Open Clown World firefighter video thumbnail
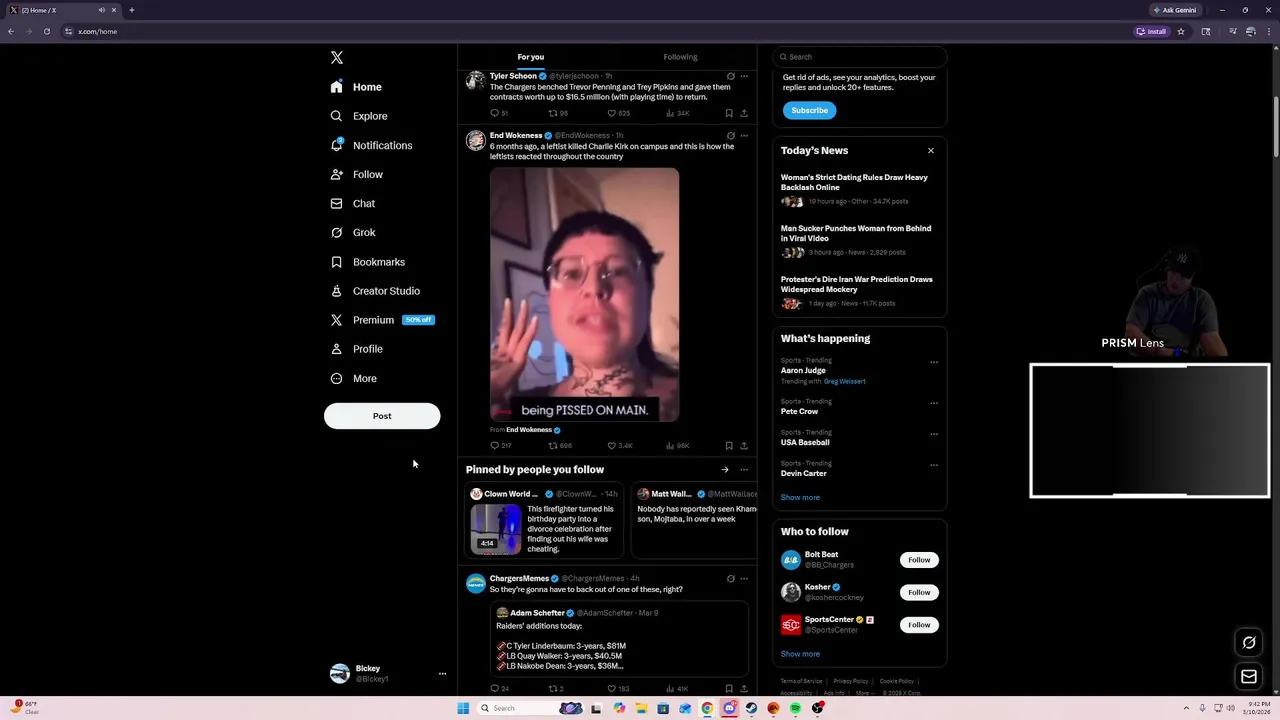The height and width of the screenshot is (720, 1280). (x=496, y=529)
